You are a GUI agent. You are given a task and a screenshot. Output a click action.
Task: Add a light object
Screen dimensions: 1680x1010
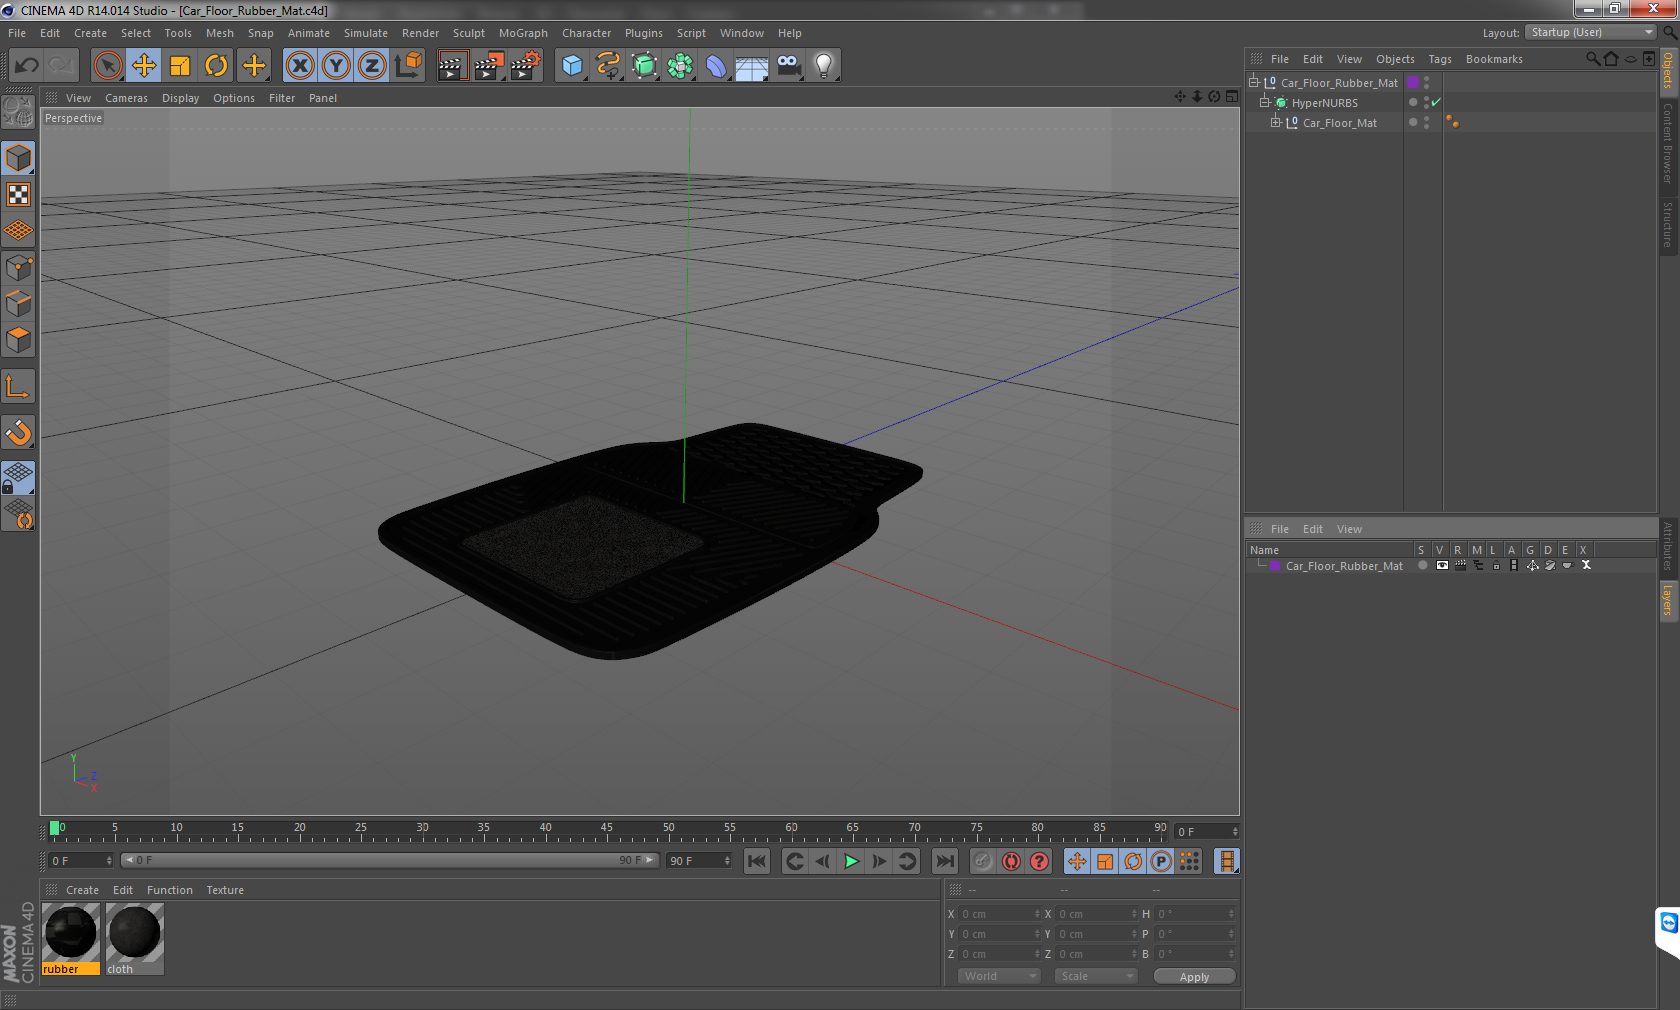pyautogui.click(x=824, y=66)
